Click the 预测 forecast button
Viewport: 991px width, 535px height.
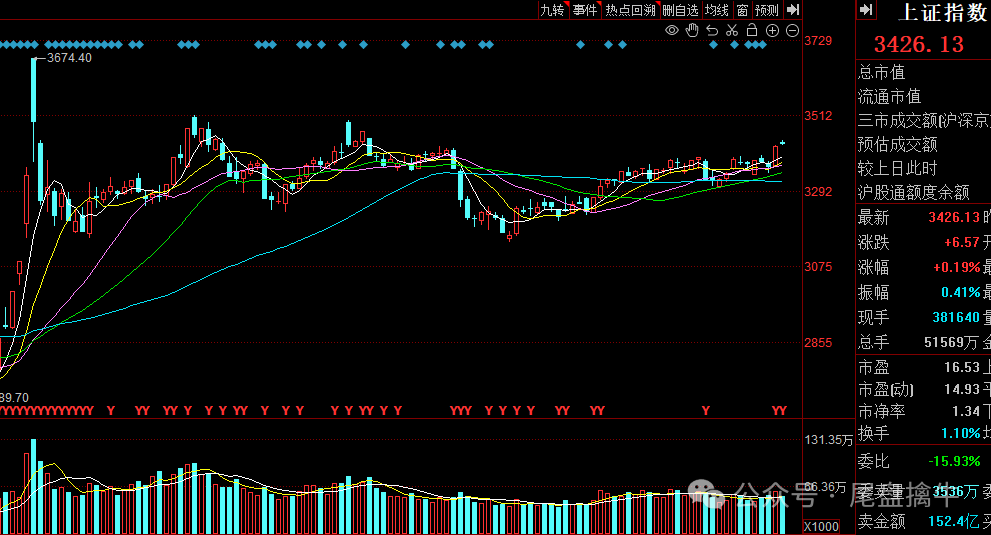[x=767, y=10]
